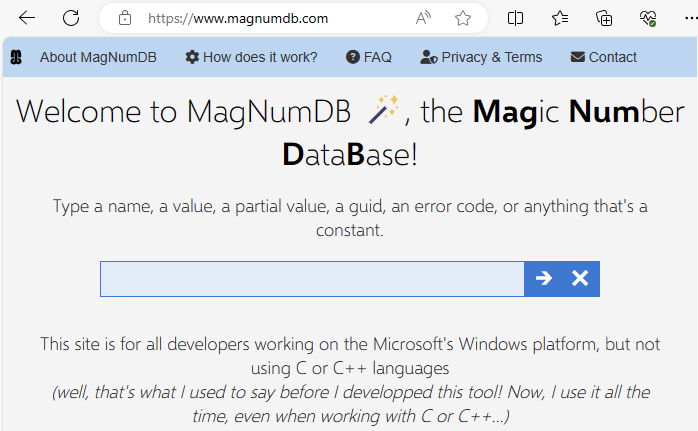Open the Contact page

[x=603, y=58]
